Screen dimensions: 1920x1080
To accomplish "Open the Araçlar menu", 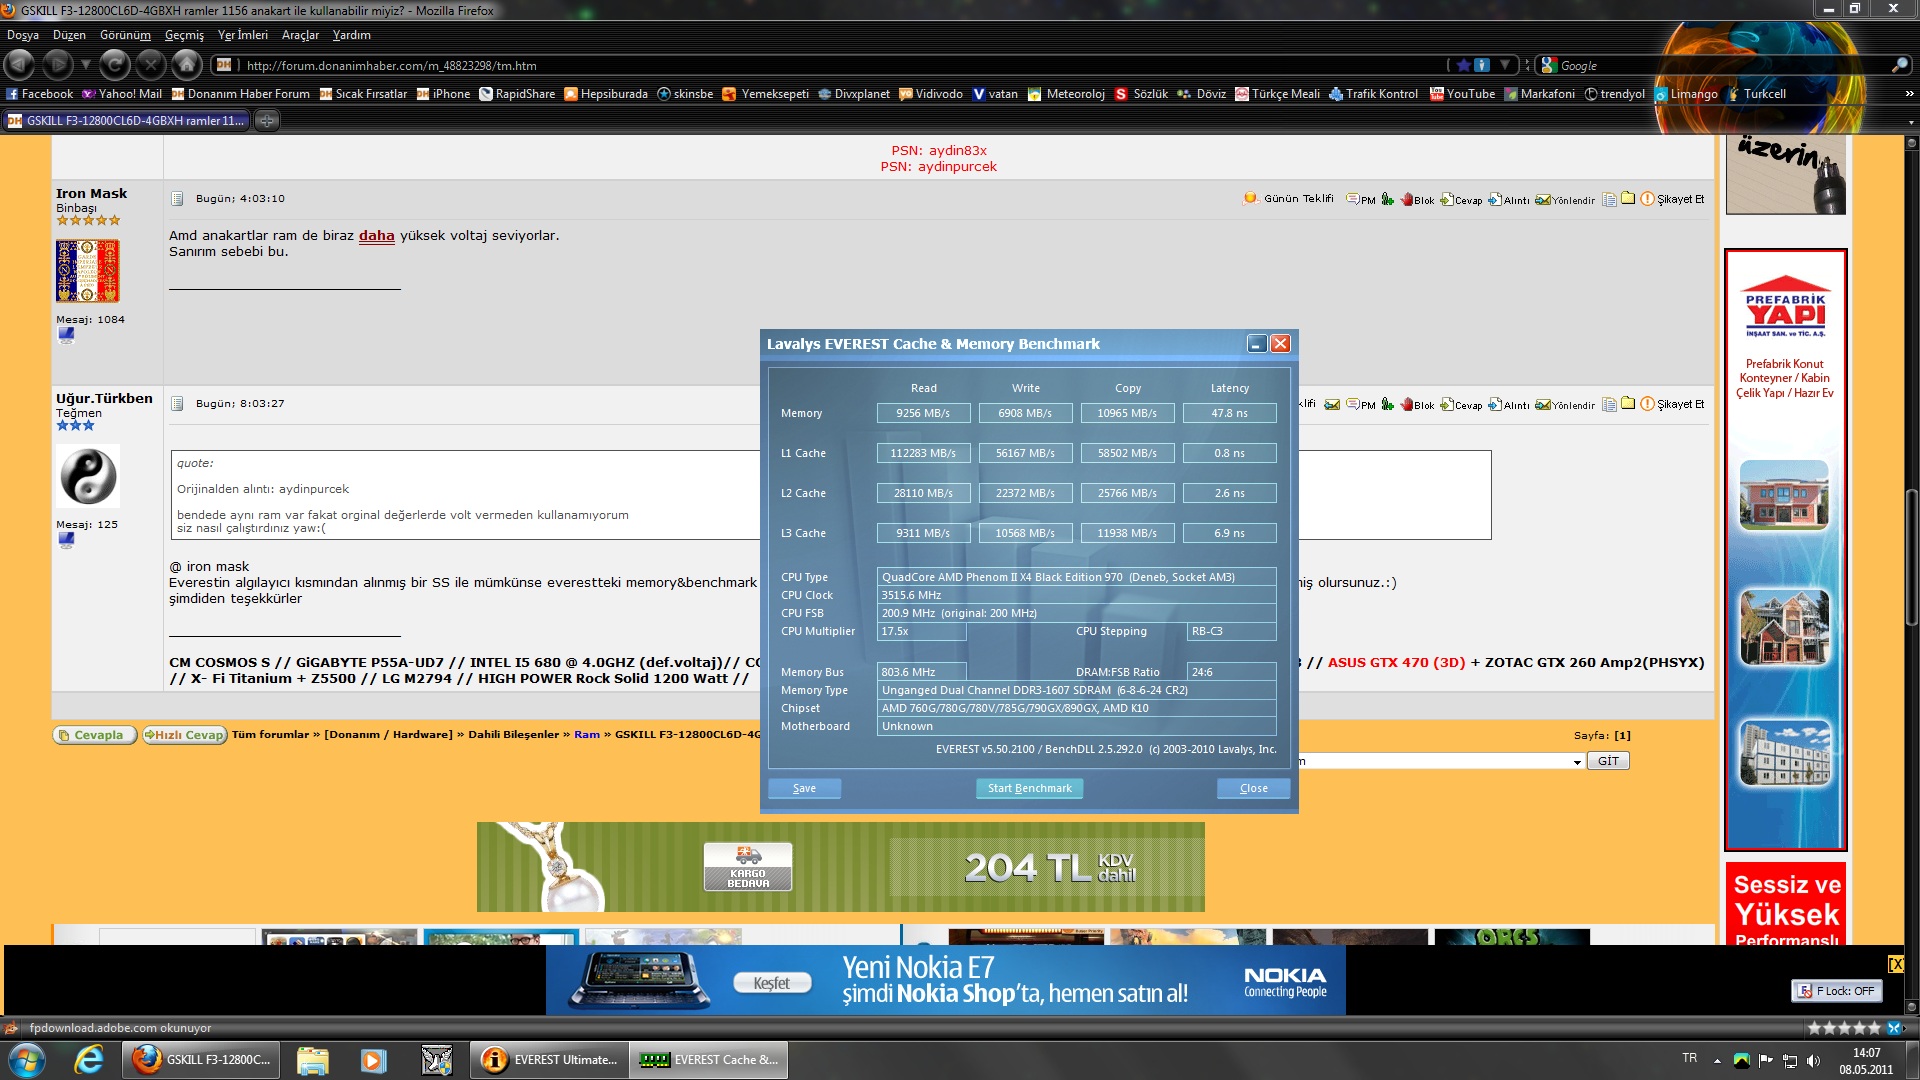I will coord(300,35).
